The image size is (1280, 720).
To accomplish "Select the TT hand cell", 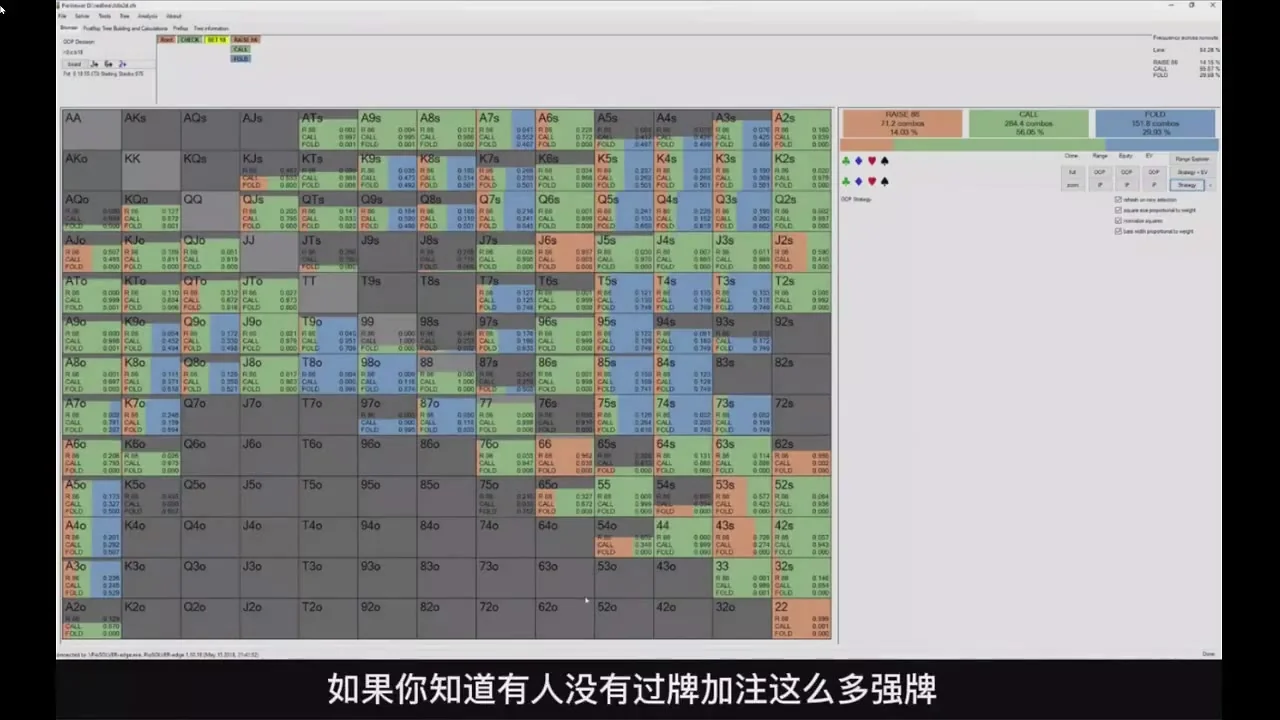I will (328, 292).
